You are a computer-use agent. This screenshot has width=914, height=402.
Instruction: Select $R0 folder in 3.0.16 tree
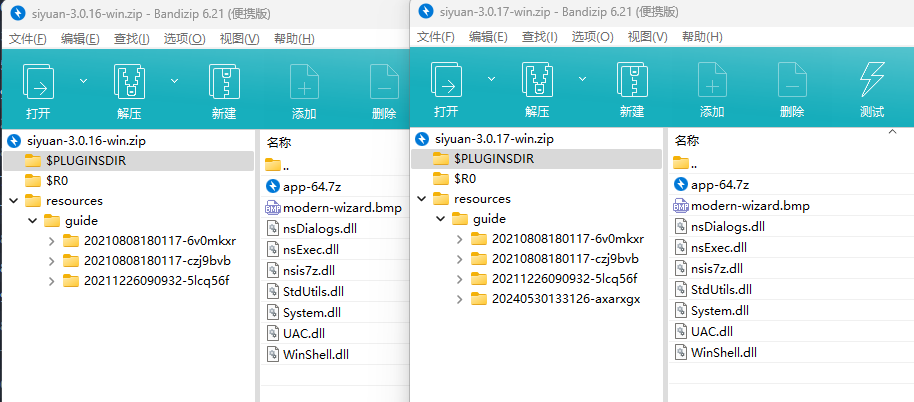57,181
